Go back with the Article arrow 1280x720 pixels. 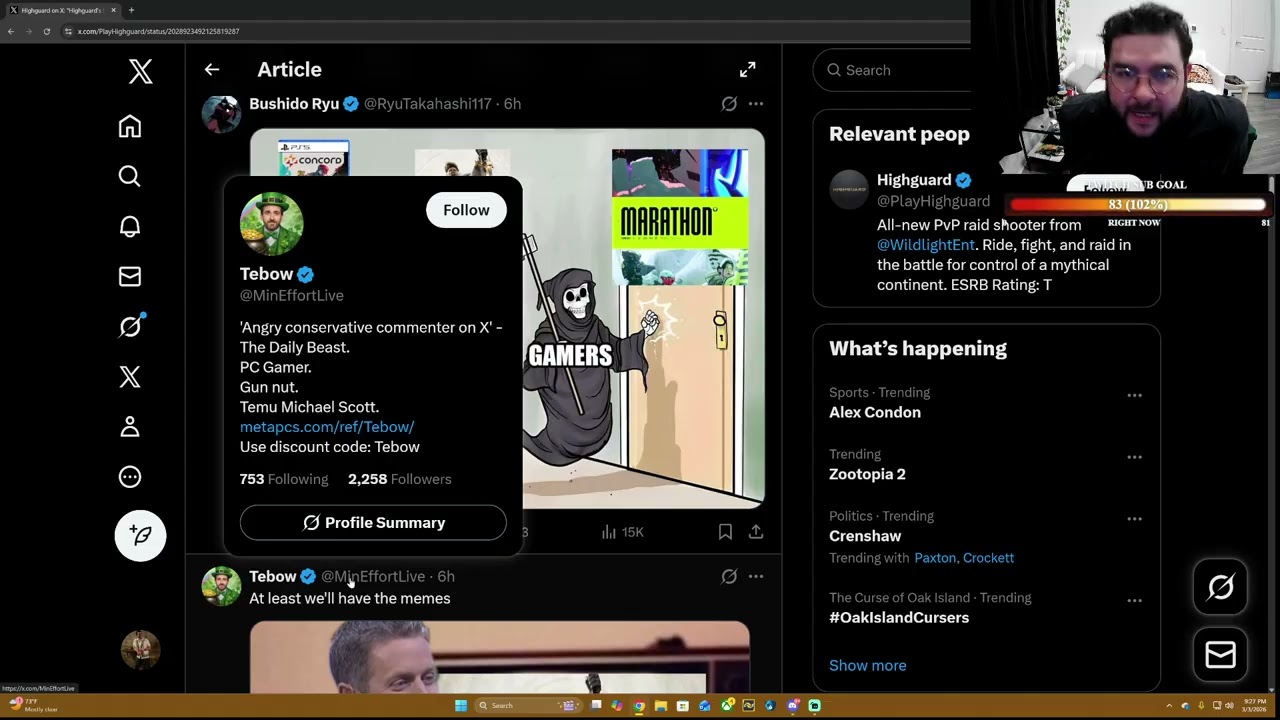tap(212, 70)
